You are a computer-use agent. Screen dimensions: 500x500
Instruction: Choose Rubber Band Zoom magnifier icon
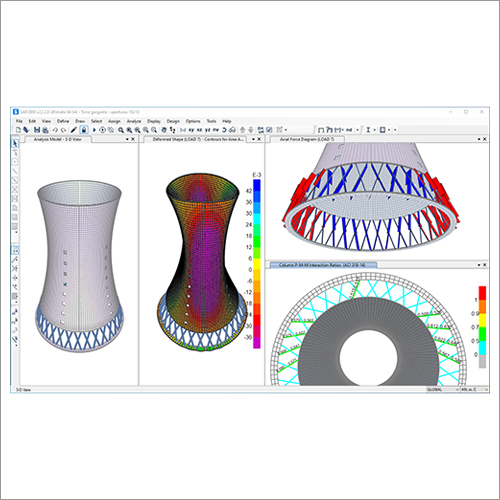coord(121,130)
